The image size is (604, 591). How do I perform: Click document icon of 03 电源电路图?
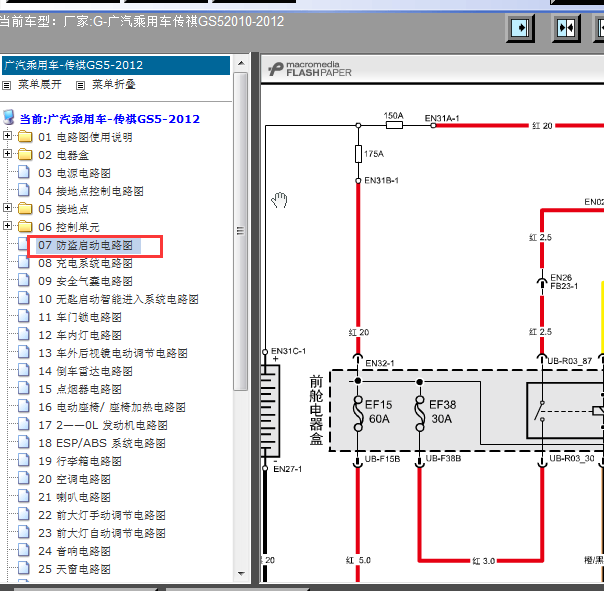pos(24,172)
